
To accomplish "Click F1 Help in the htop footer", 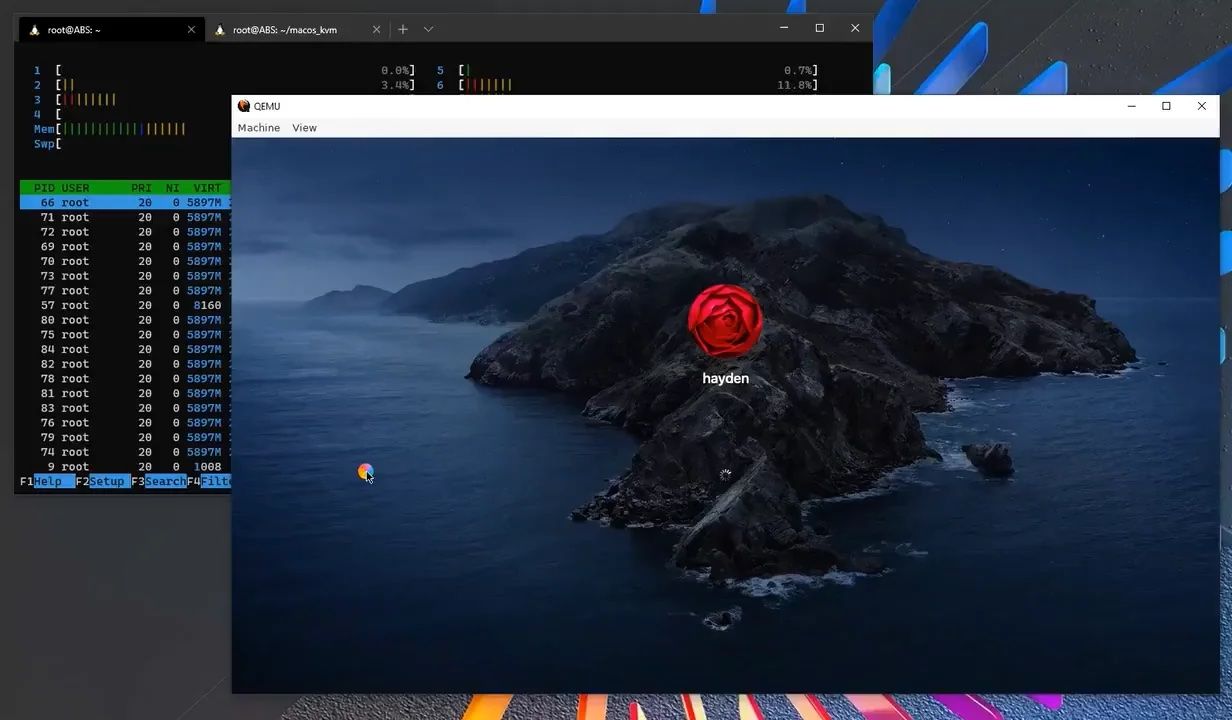I will (47, 481).
